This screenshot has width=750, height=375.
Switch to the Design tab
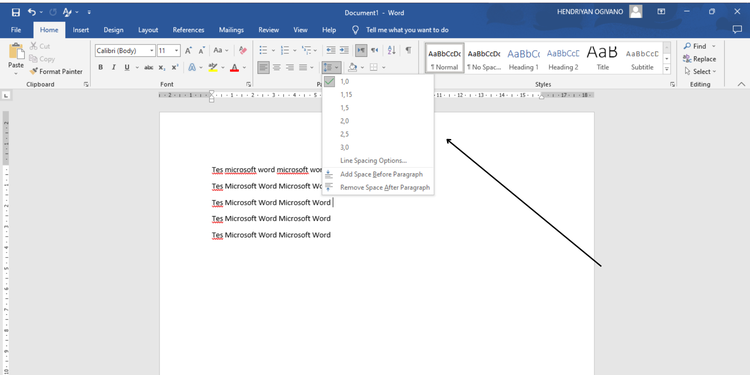coord(113,30)
